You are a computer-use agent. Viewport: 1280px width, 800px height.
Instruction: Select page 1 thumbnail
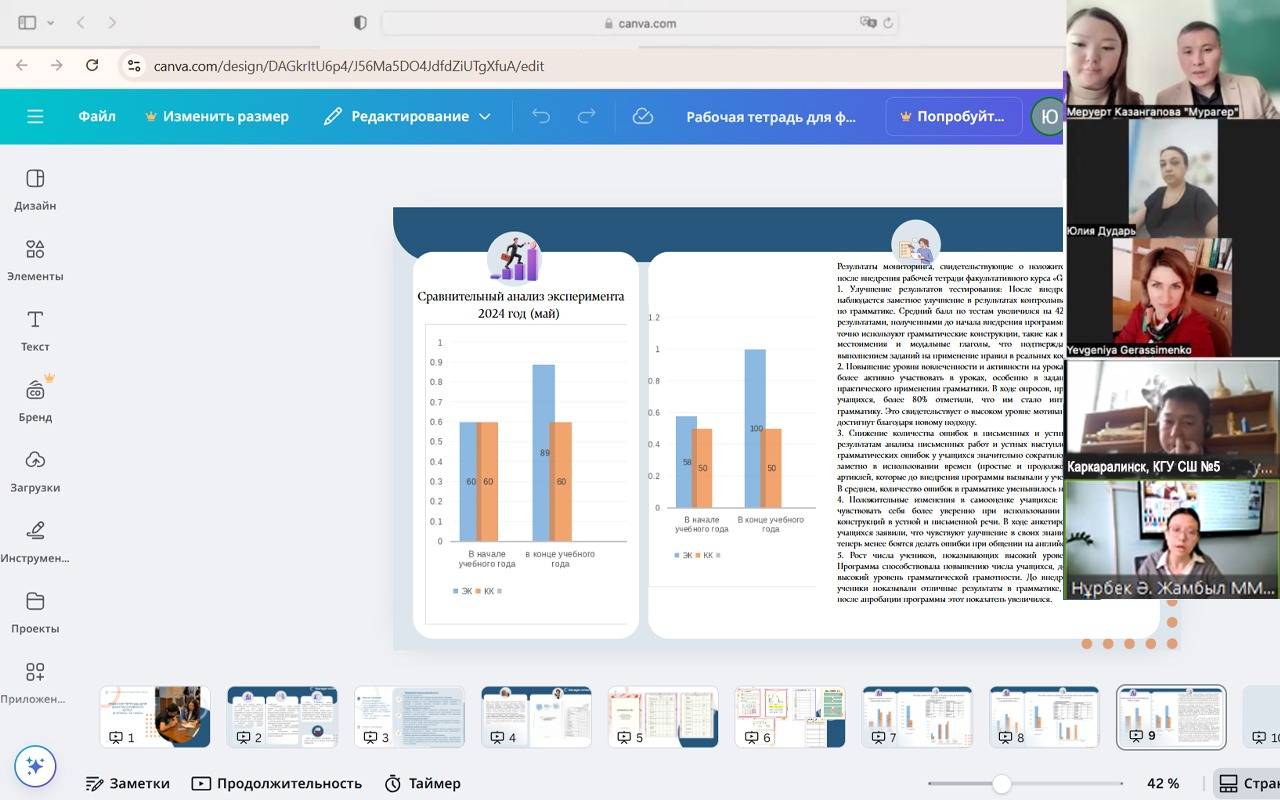point(155,717)
